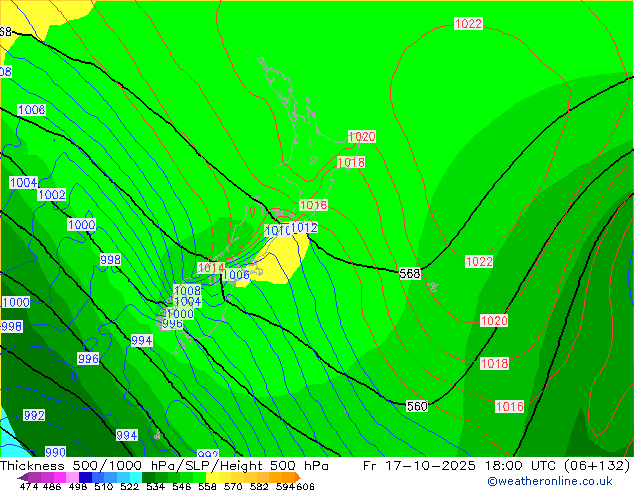Click the 582 legend value
634x490 pixels.
click(x=259, y=486)
